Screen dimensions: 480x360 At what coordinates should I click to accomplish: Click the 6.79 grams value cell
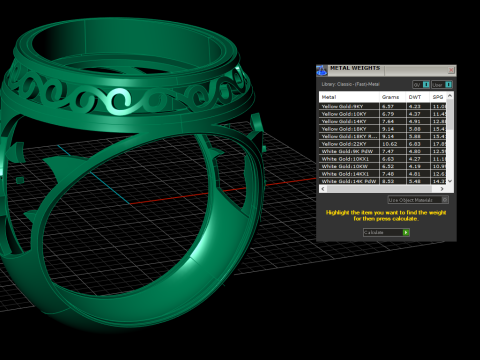point(392,114)
